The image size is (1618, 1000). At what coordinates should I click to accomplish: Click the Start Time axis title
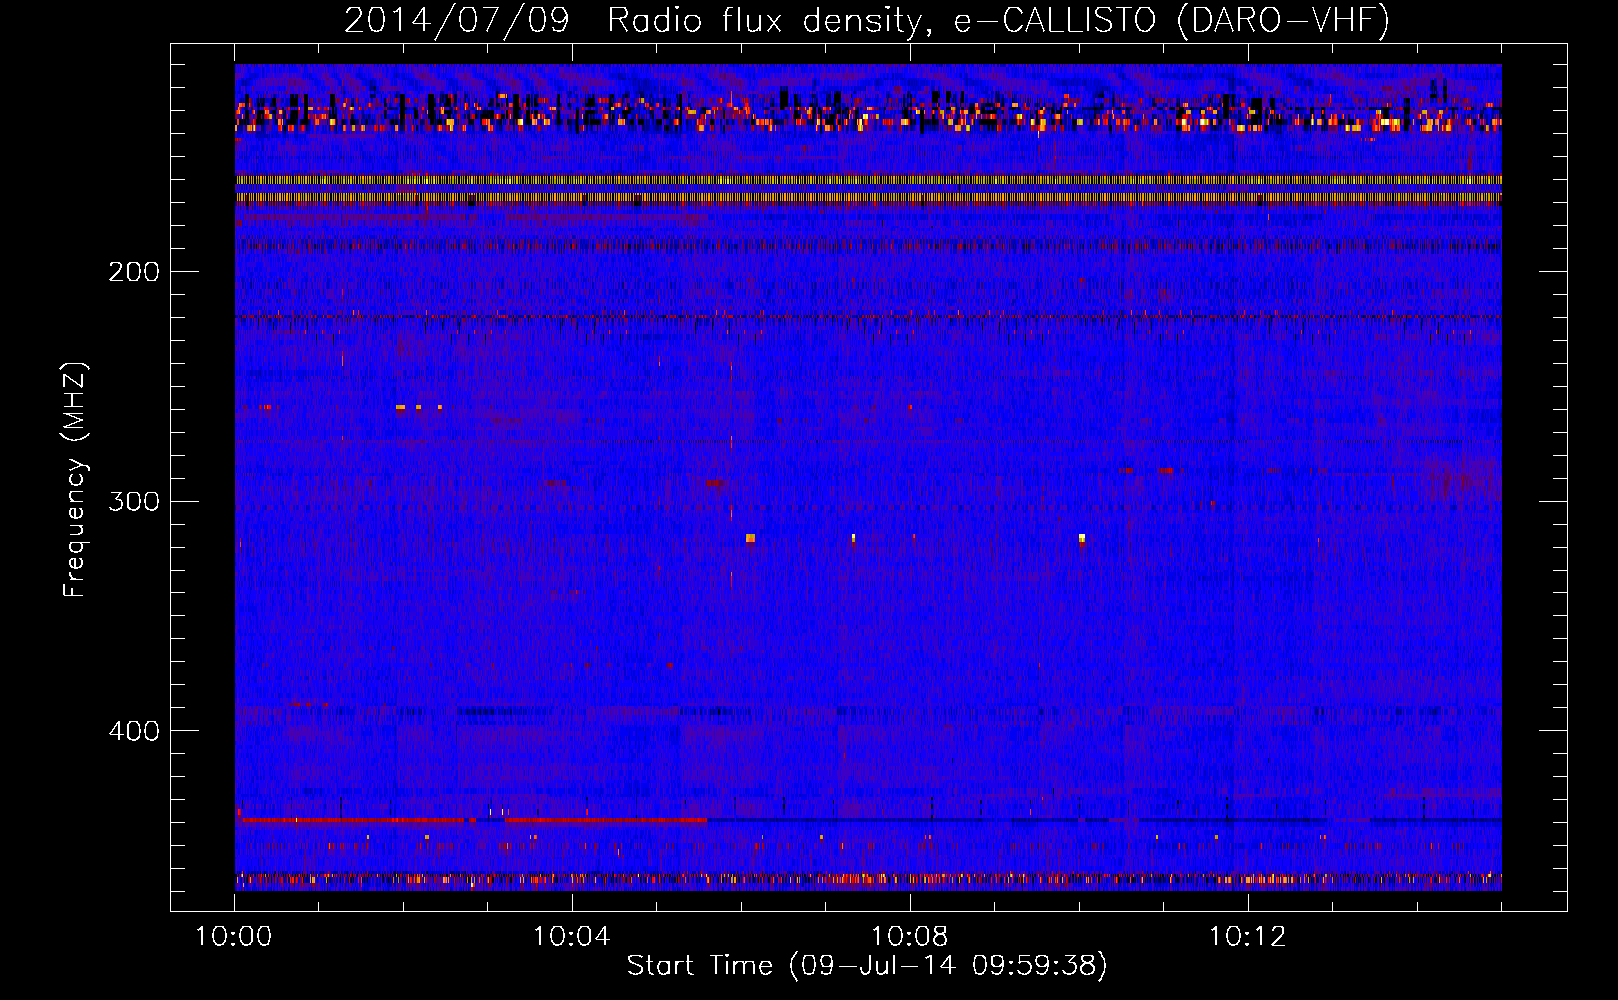[867, 966]
